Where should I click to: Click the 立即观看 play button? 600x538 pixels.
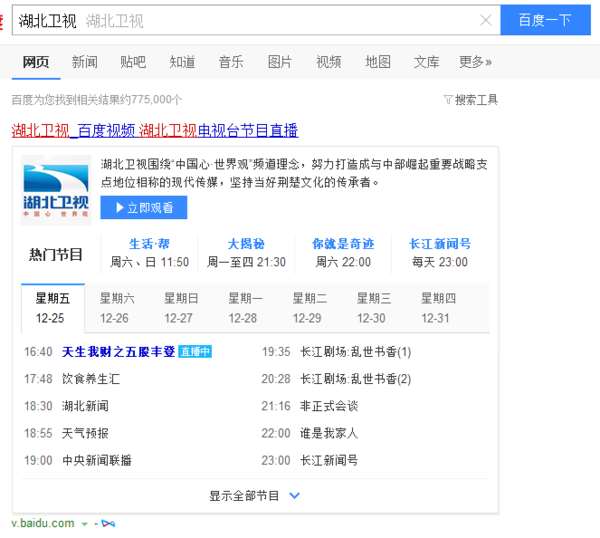144,207
